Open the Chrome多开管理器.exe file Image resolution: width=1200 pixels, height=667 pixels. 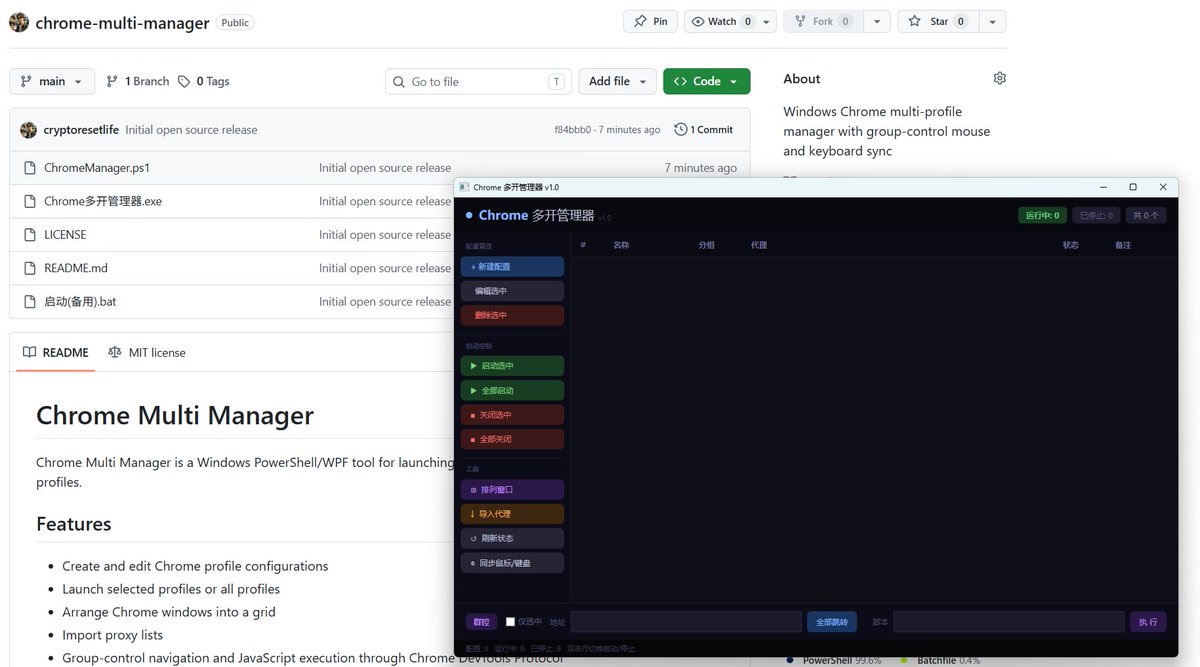click(103, 201)
